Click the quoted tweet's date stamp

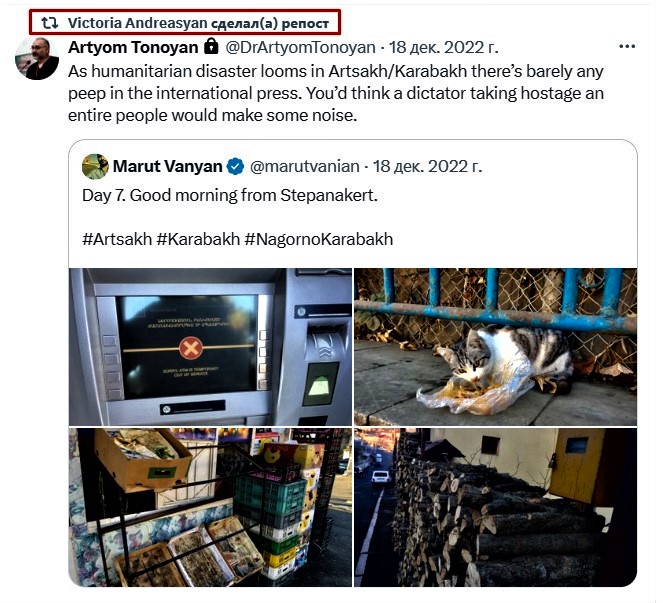(427, 167)
